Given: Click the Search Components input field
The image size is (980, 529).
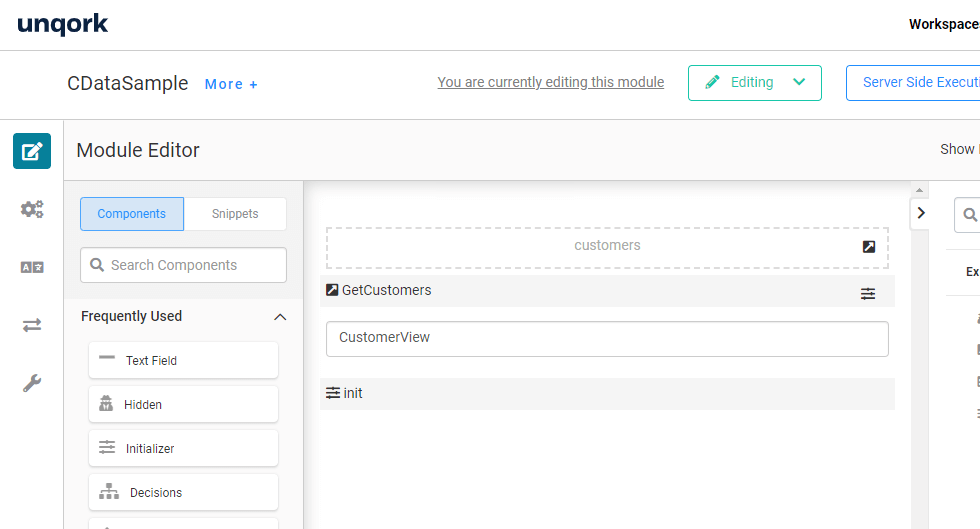Looking at the screenshot, I should [184, 265].
